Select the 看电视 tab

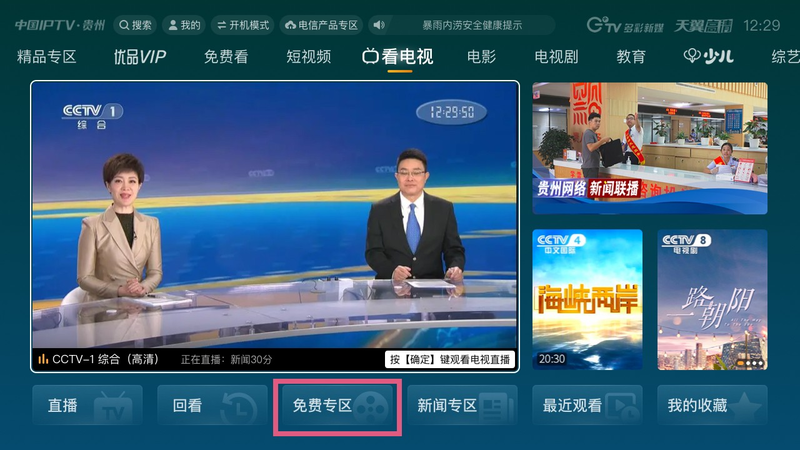(398, 57)
